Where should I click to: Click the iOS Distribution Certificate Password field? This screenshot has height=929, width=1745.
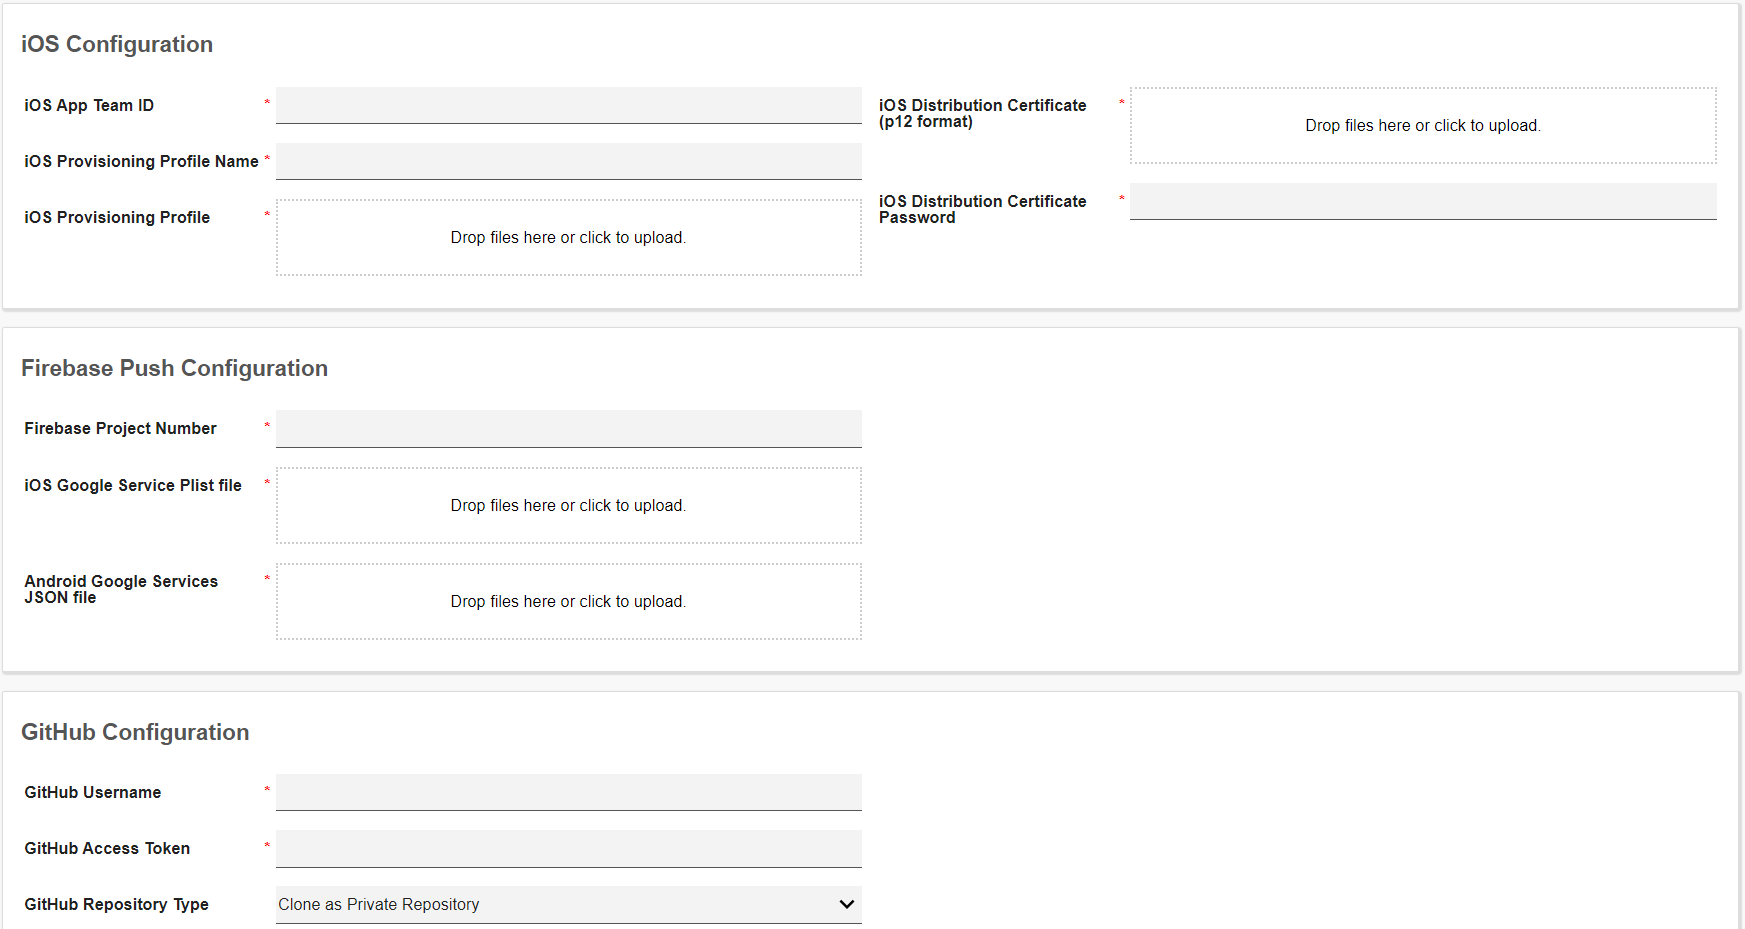(x=1423, y=201)
